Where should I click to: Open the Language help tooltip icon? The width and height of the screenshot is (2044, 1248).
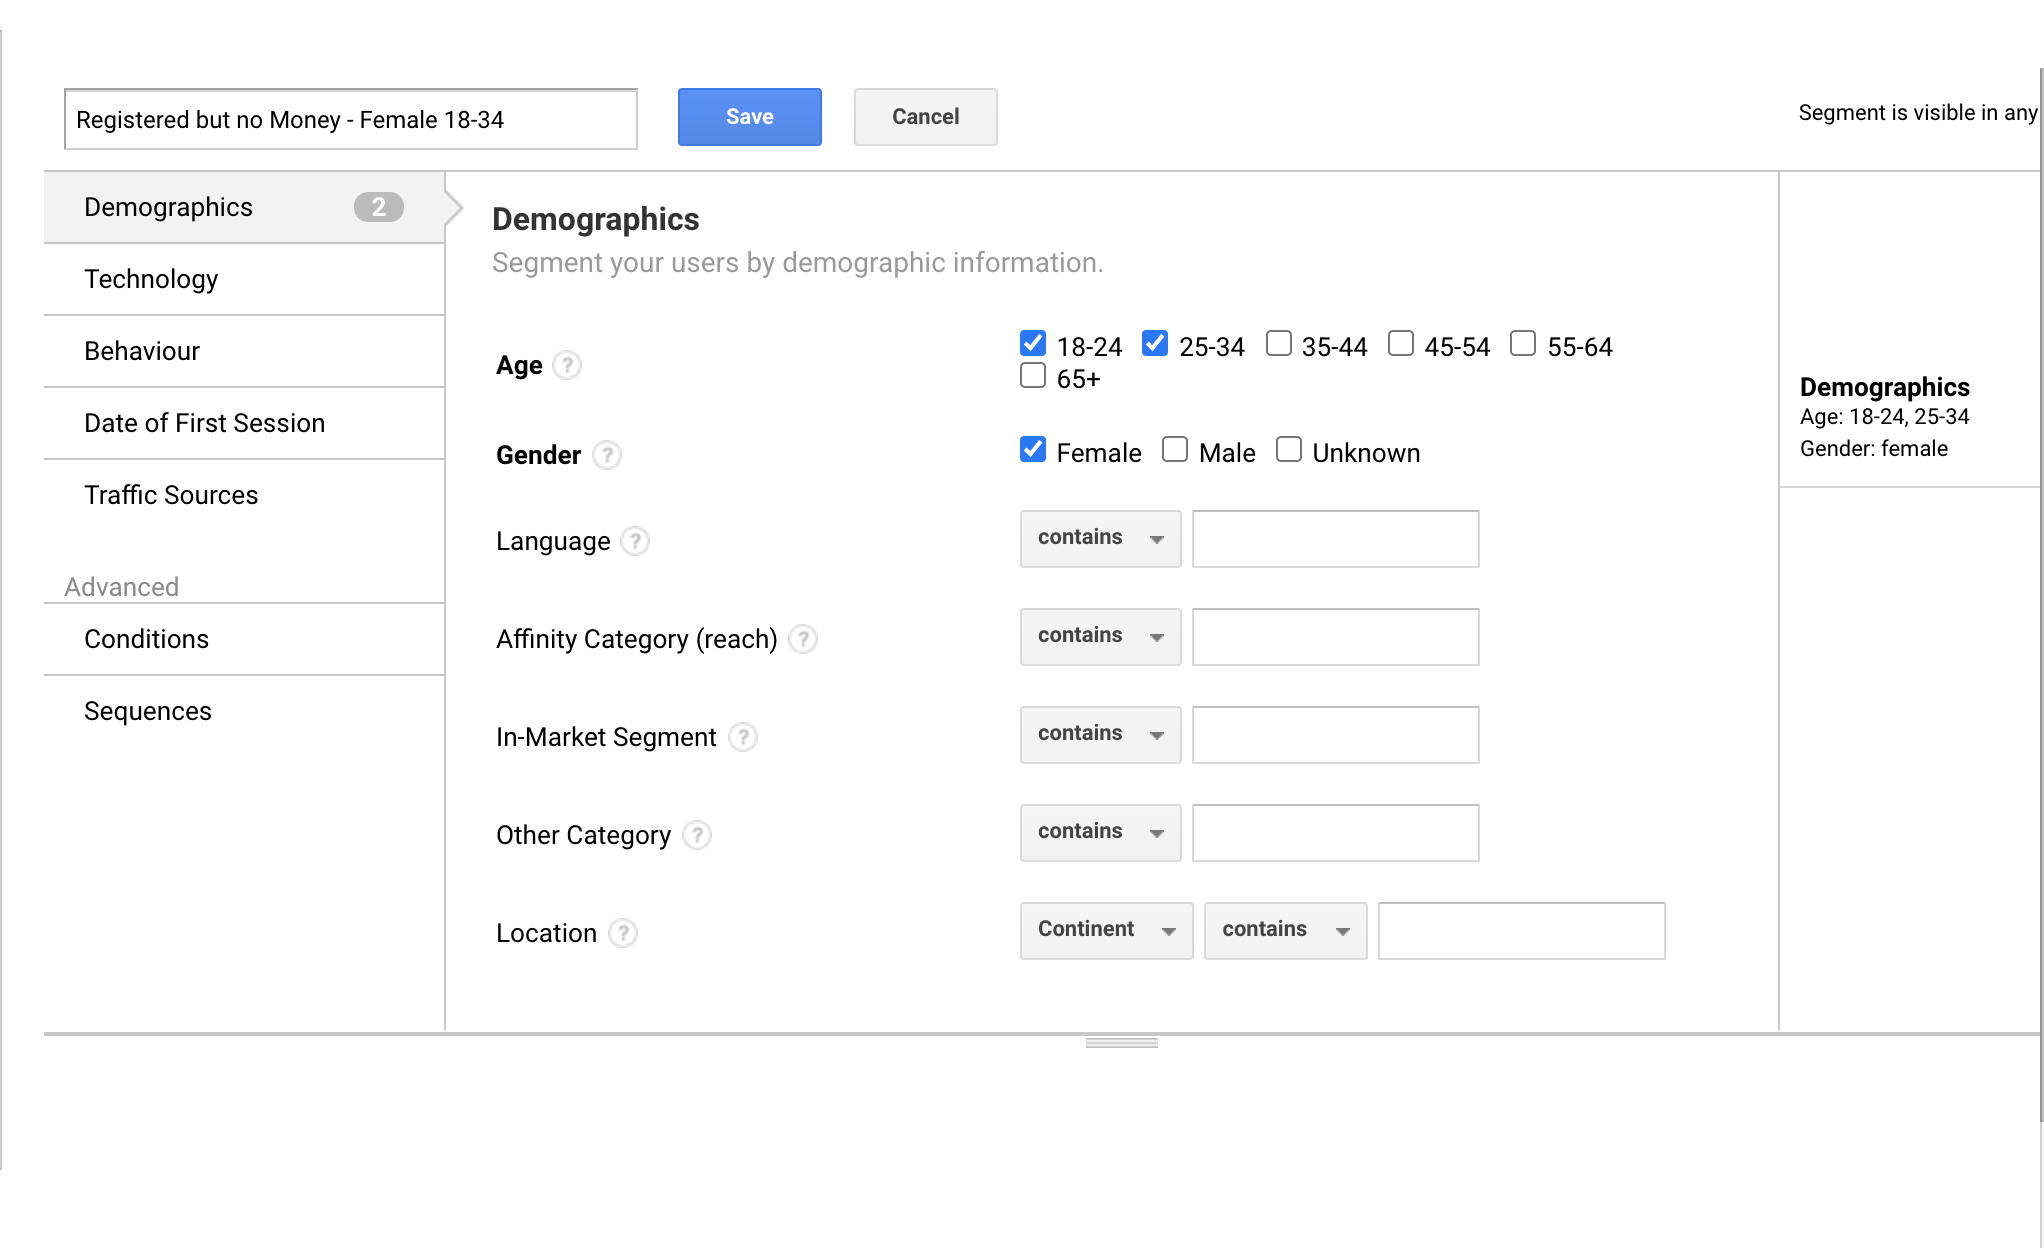(x=635, y=541)
